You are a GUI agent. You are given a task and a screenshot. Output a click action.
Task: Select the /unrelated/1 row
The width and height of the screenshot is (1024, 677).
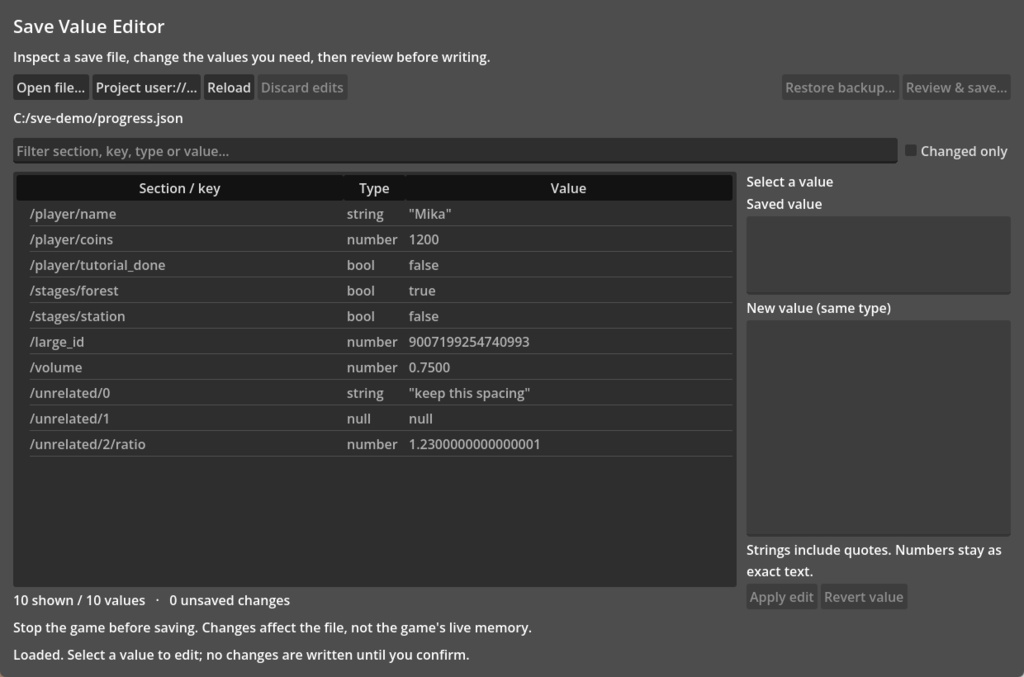[374, 418]
